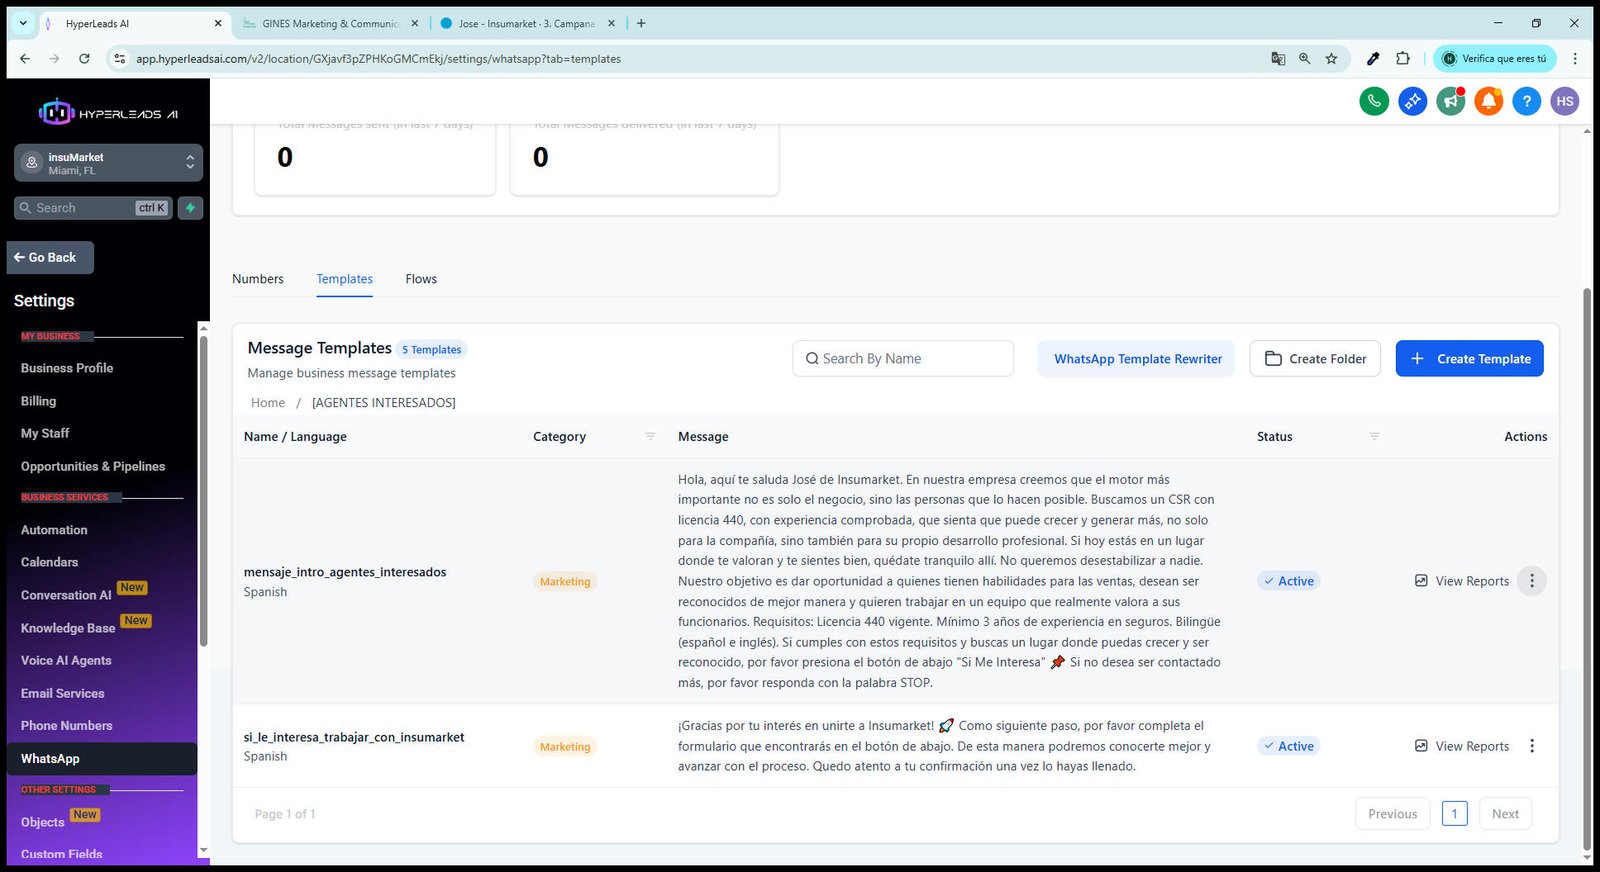Switch to the Flows tab
Screen dimensions: 1600x872
[421, 279]
